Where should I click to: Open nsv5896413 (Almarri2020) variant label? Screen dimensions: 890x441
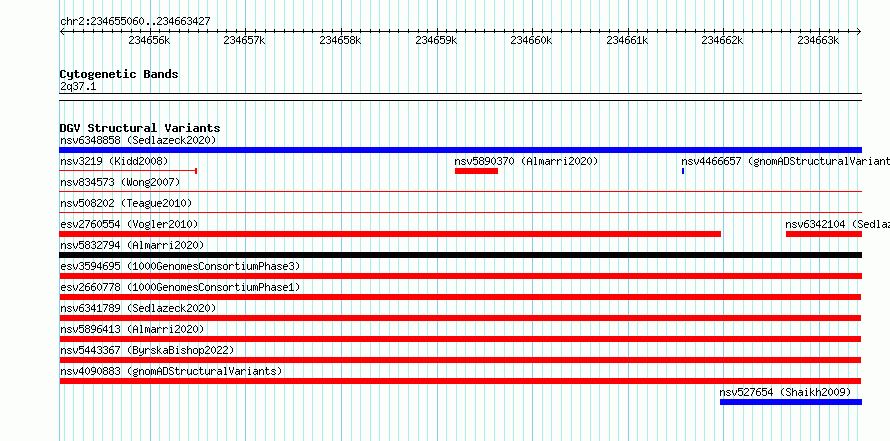(132, 329)
